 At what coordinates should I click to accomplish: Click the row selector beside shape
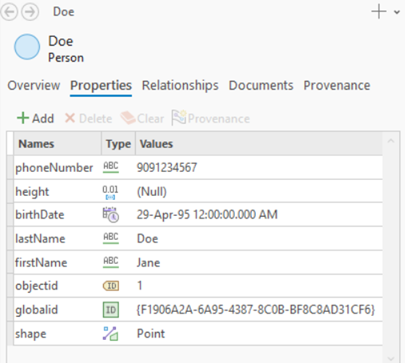point(10,333)
